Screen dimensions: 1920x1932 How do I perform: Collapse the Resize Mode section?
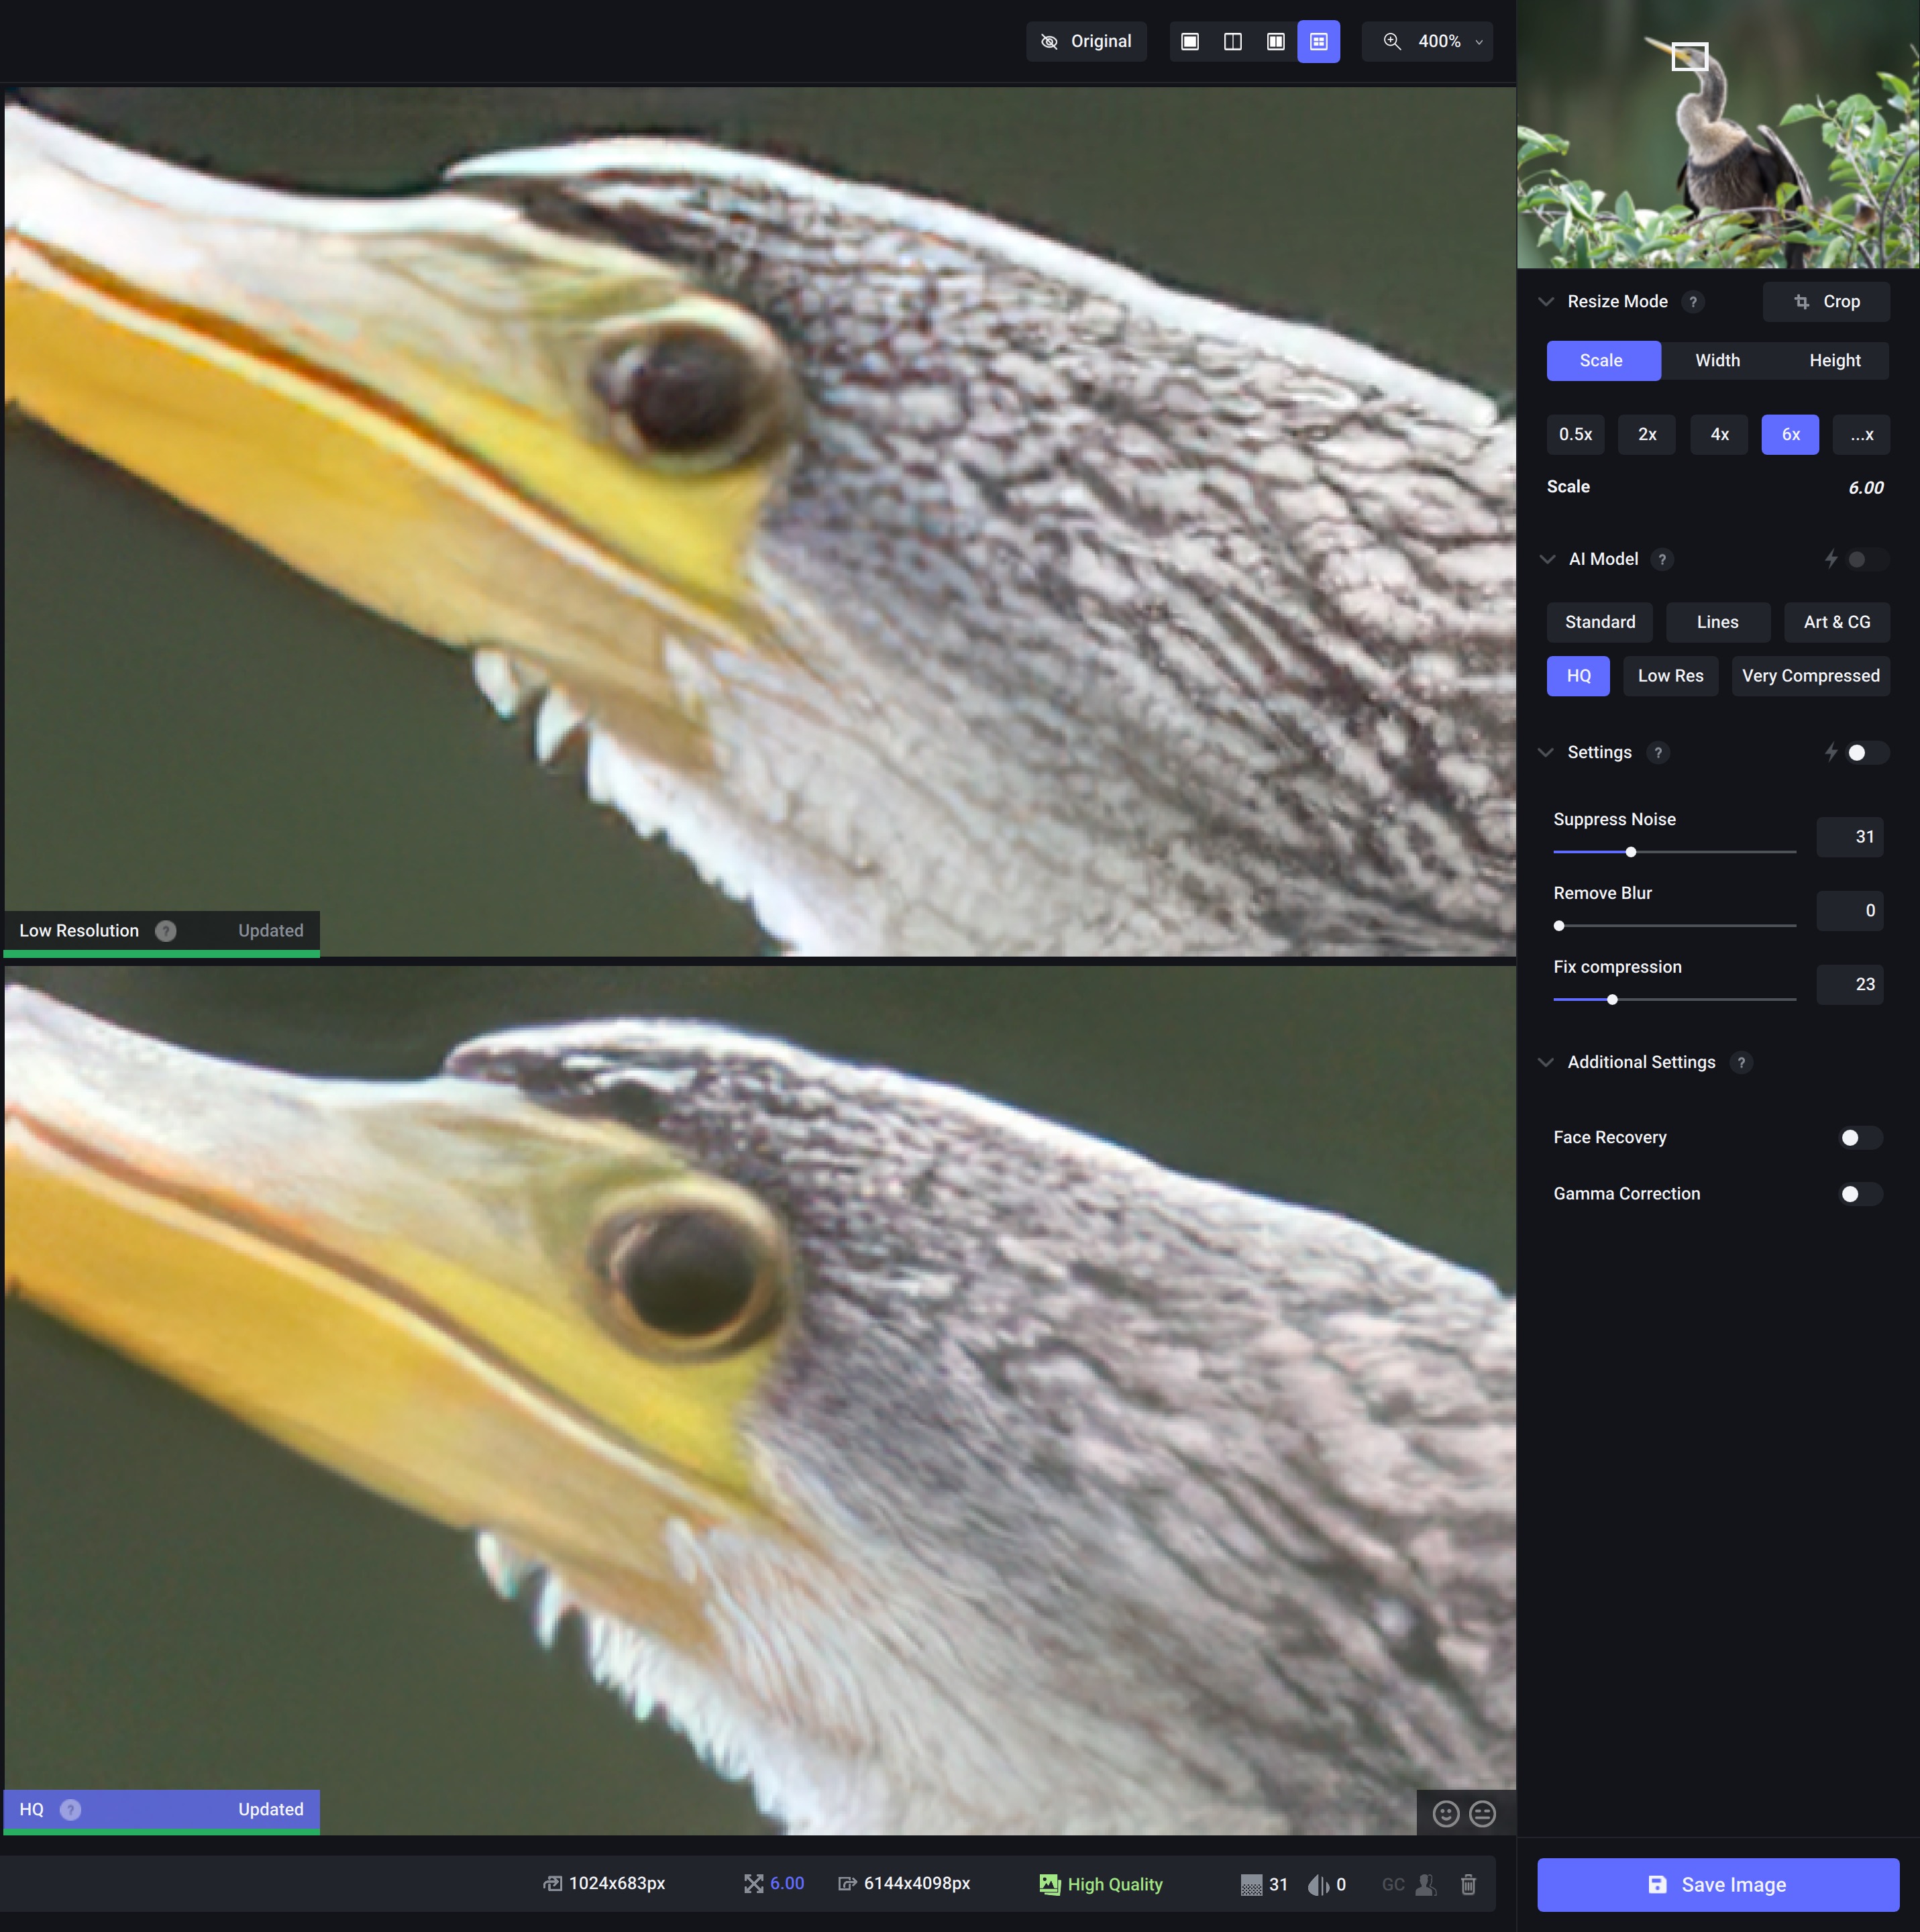coord(1547,301)
